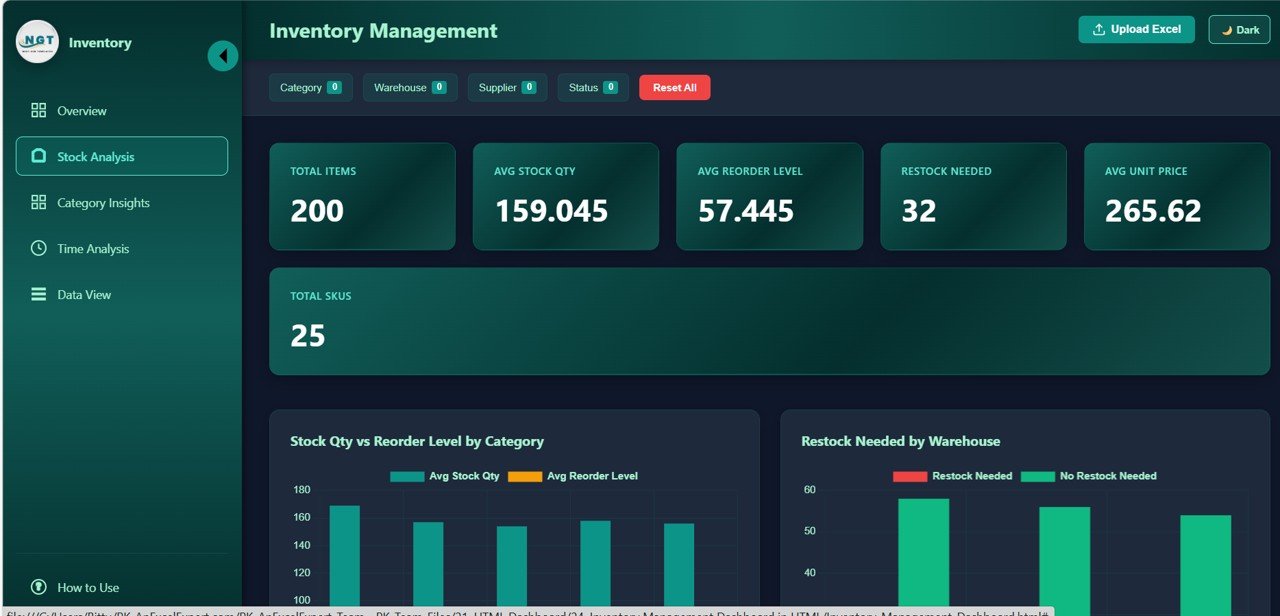
Task: Open the Warehouse filter dropdown
Action: 409,88
